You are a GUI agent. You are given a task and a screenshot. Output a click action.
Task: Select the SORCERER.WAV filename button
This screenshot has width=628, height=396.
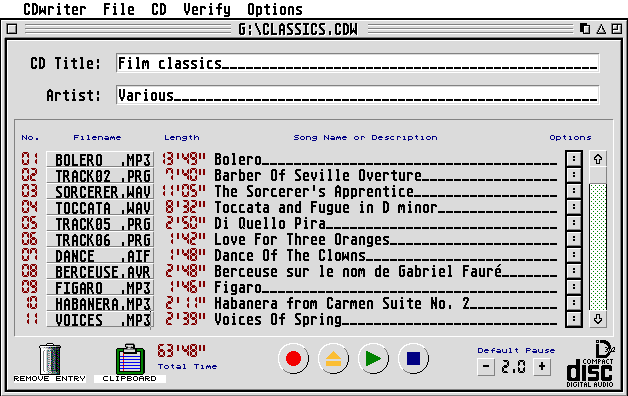(100, 191)
